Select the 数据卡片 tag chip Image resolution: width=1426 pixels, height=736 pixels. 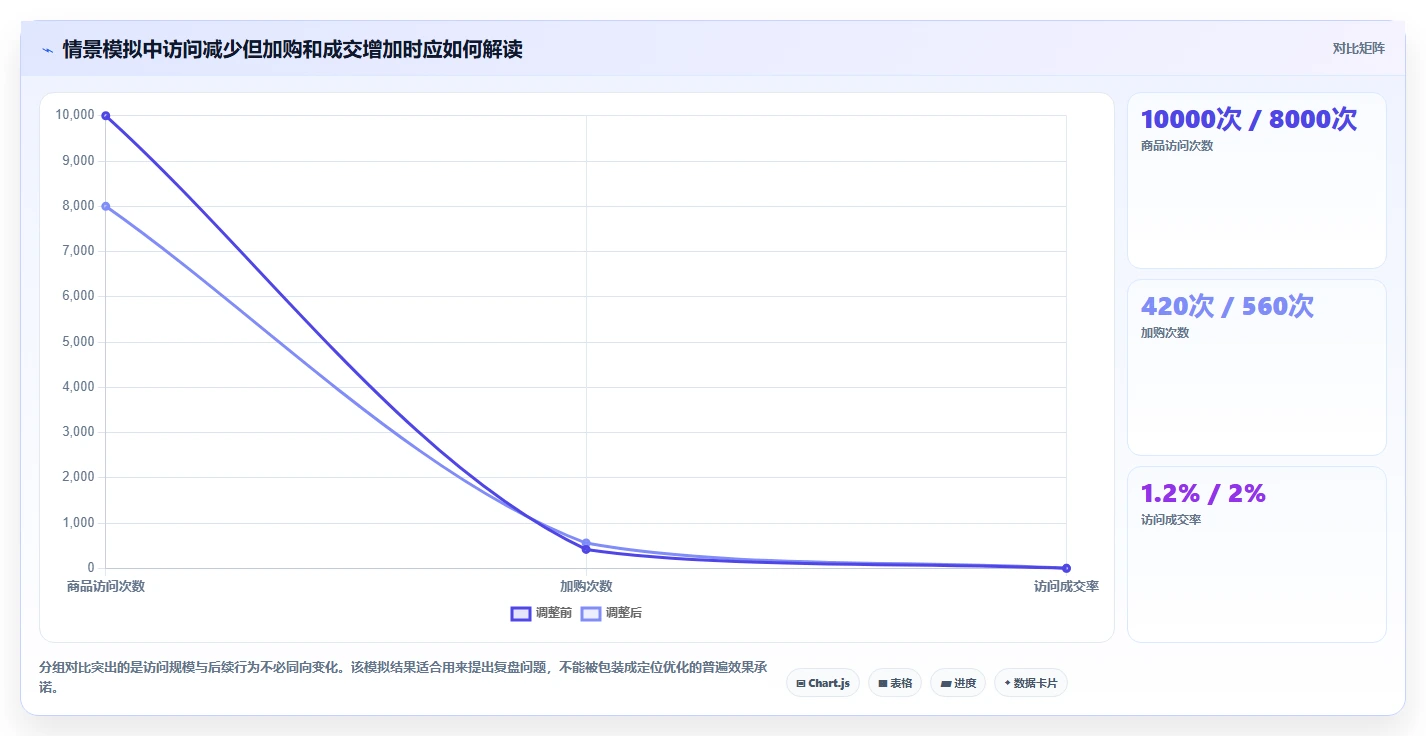[x=1031, y=683]
